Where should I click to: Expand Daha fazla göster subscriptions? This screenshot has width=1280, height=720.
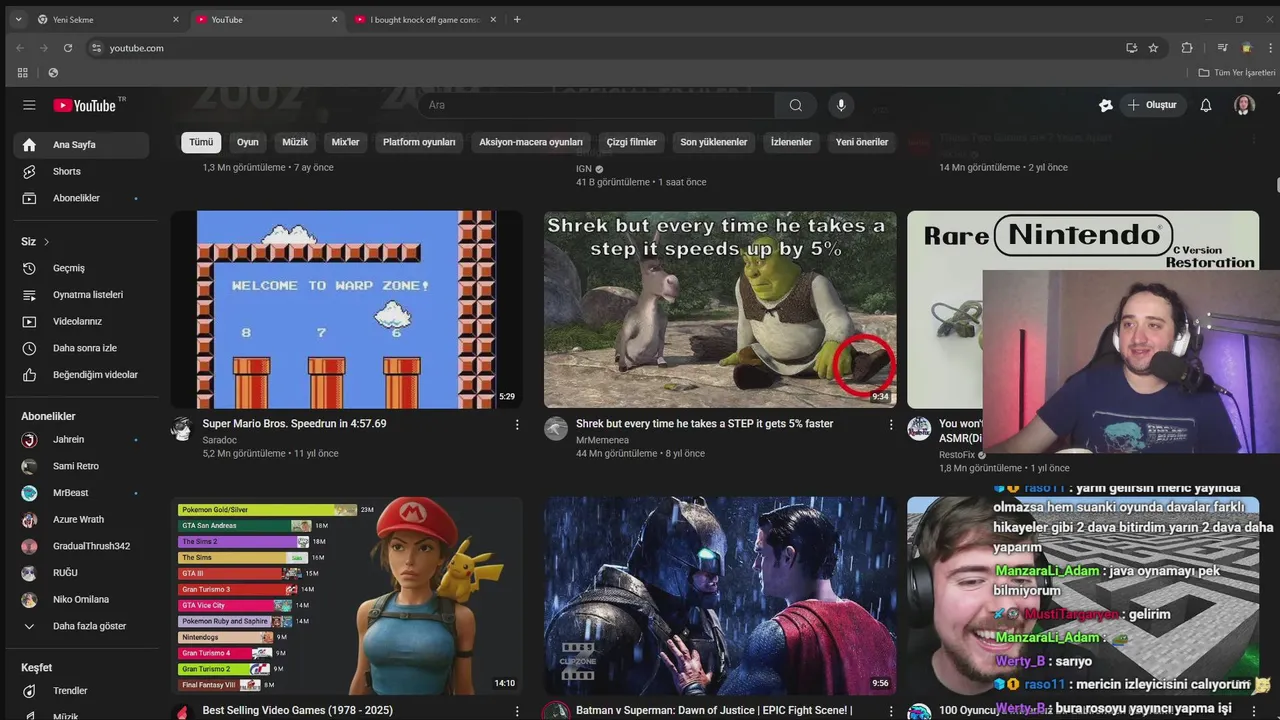pyautogui.click(x=81, y=626)
